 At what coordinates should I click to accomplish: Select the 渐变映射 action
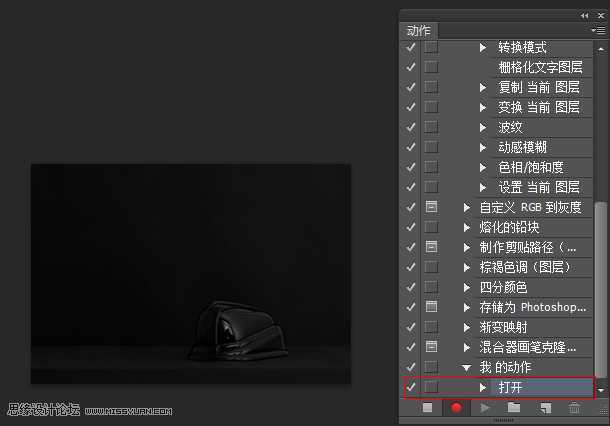[503, 327]
